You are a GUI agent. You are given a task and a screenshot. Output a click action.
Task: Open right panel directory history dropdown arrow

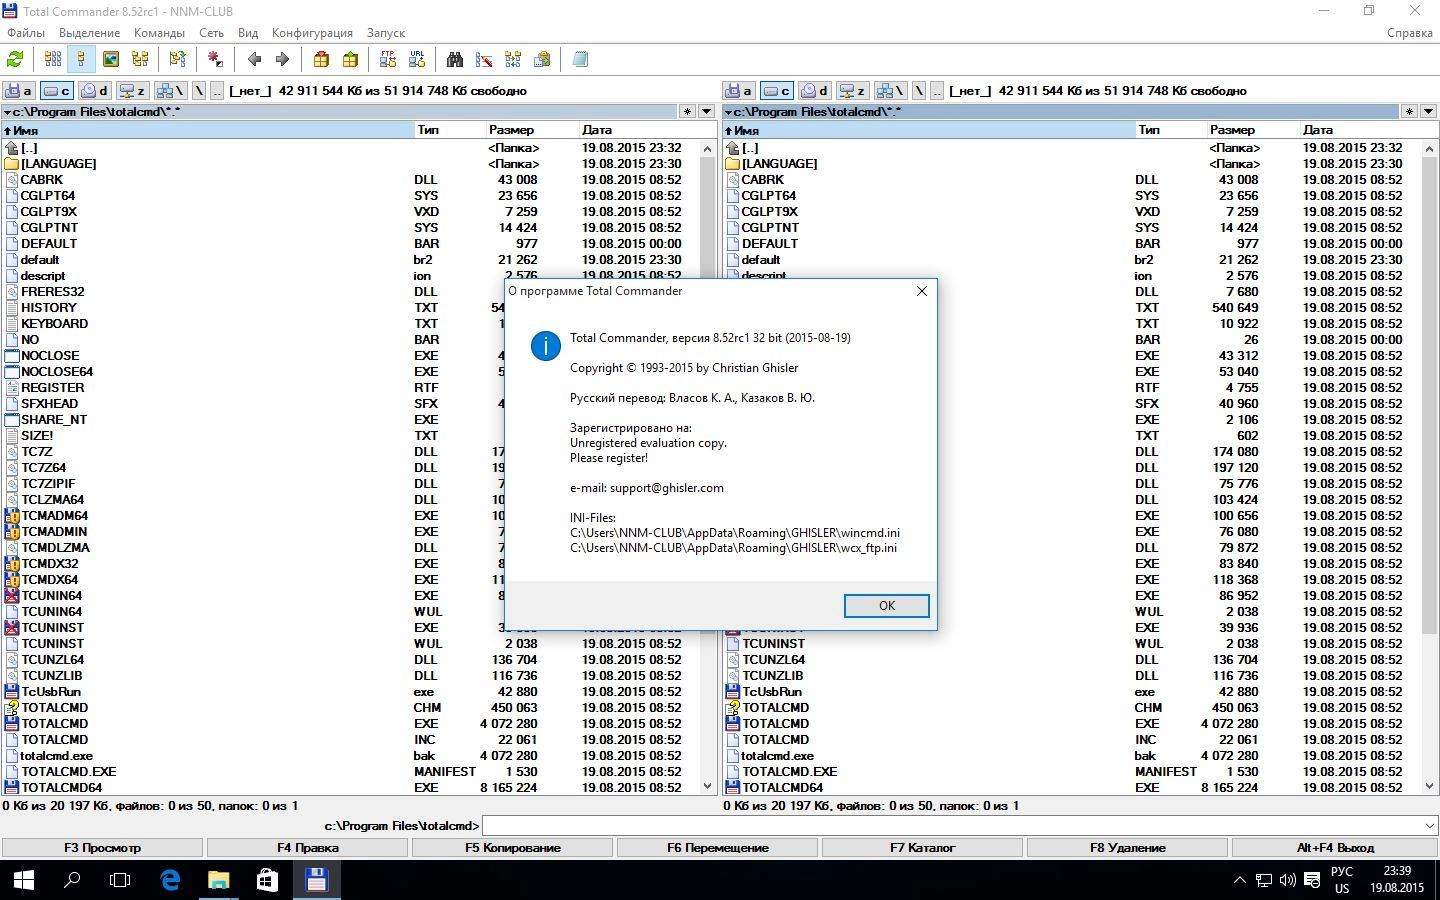729,111
